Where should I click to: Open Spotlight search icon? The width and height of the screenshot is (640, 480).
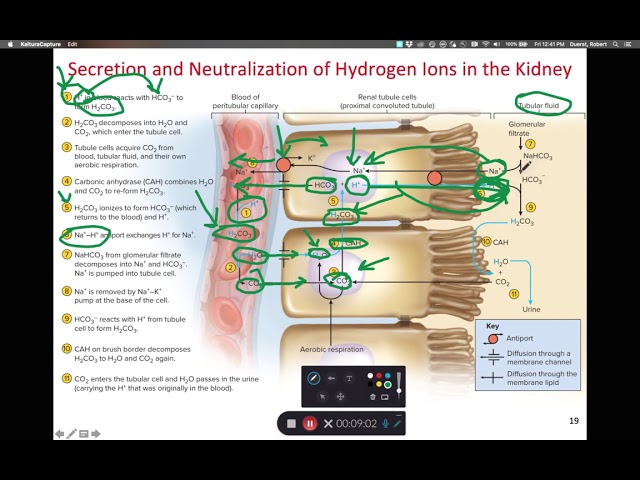click(616, 44)
